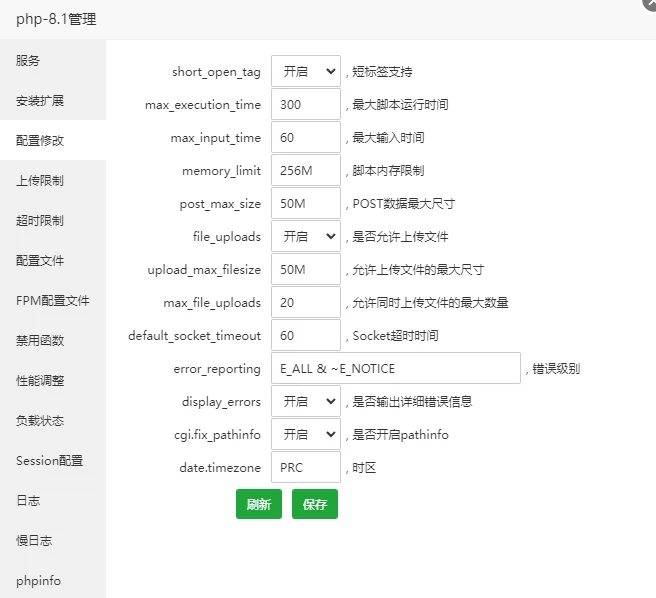Click the Socket超时时间 description text
This screenshot has width=656, height=598.
[x=395, y=335]
